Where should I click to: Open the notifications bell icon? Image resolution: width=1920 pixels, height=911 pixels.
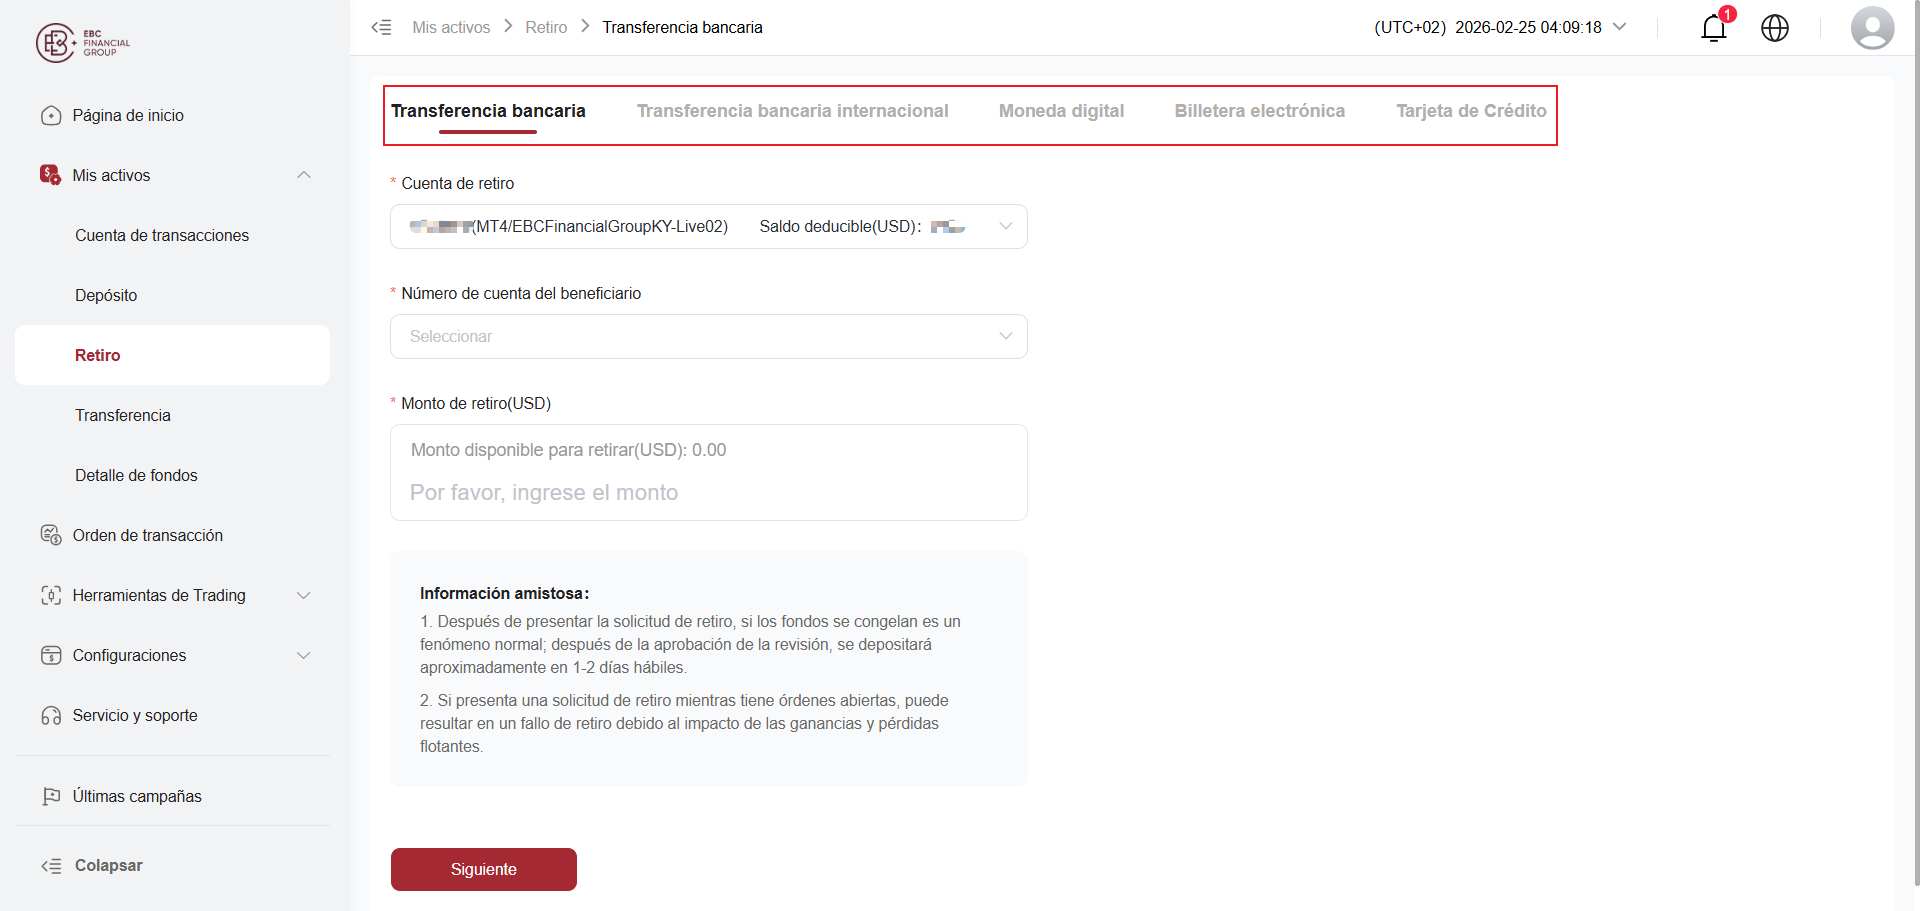coord(1714,28)
